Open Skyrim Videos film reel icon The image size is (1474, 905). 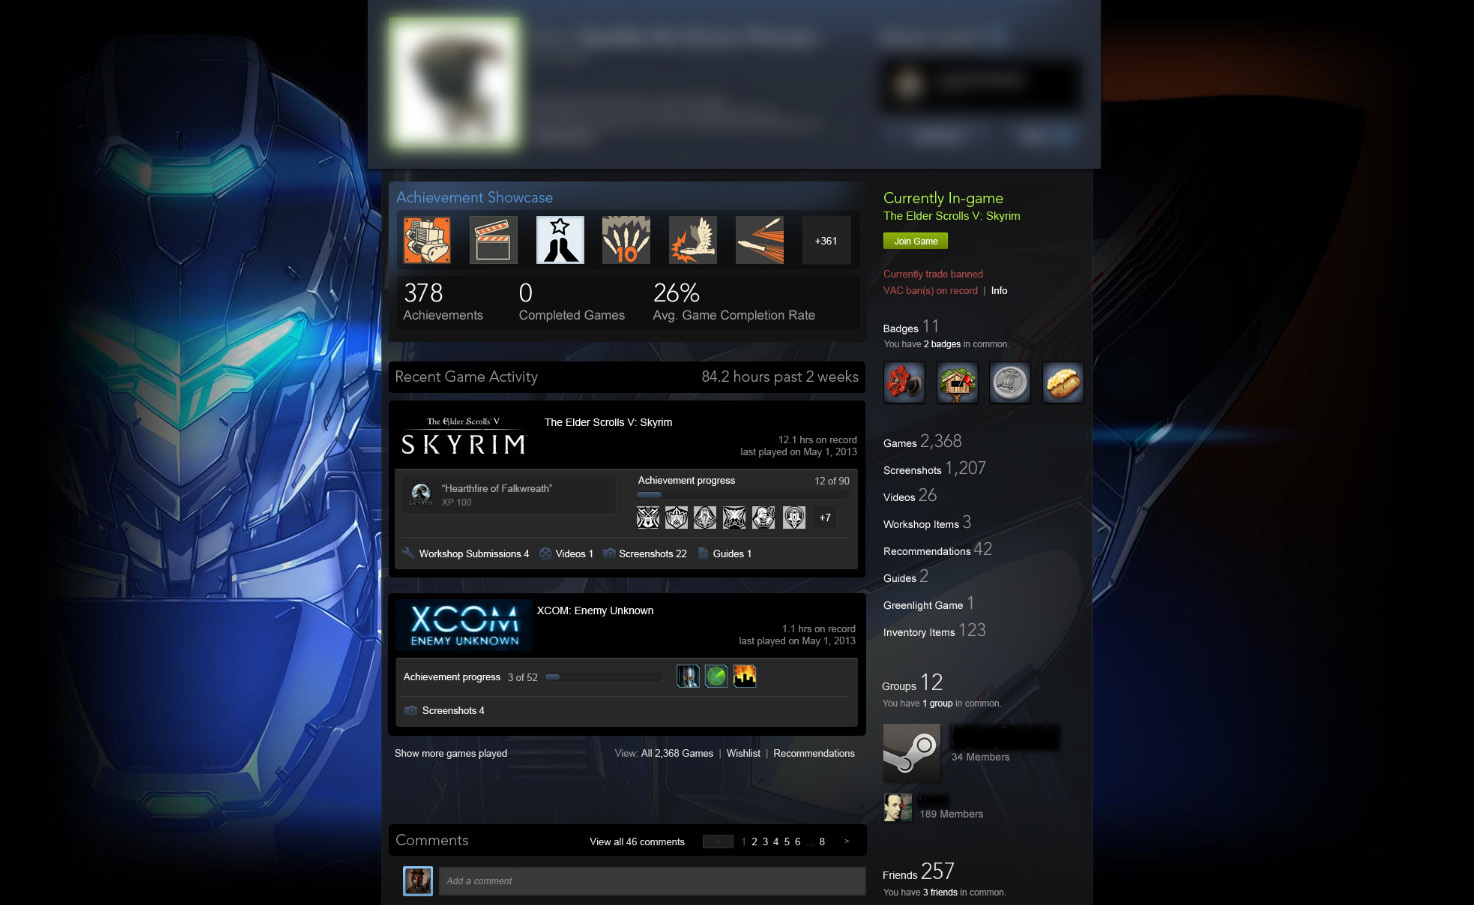click(545, 553)
